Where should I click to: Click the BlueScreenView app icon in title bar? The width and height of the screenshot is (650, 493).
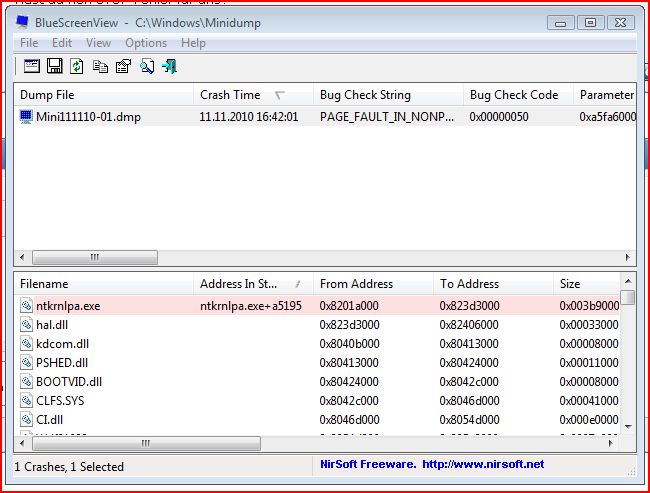pos(22,22)
